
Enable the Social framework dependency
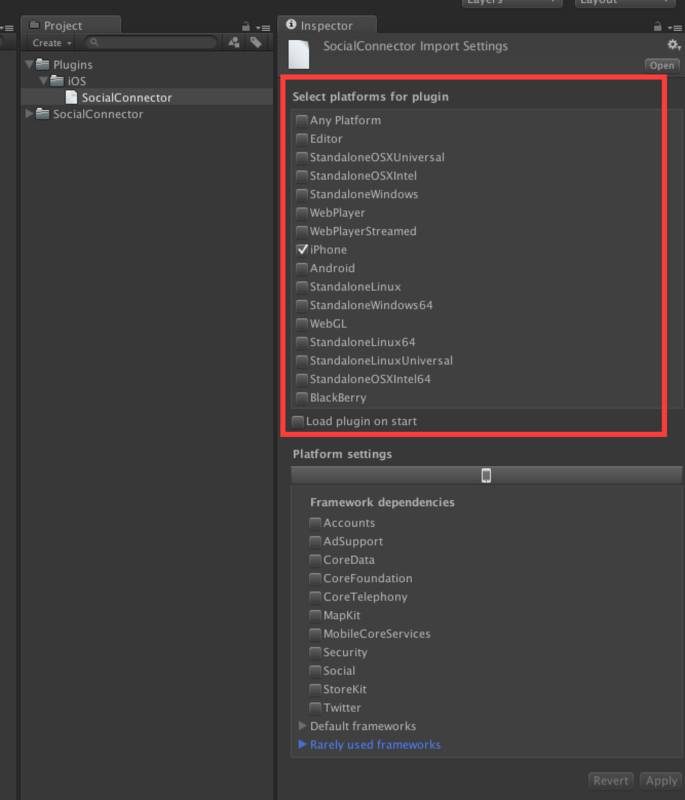(315, 671)
